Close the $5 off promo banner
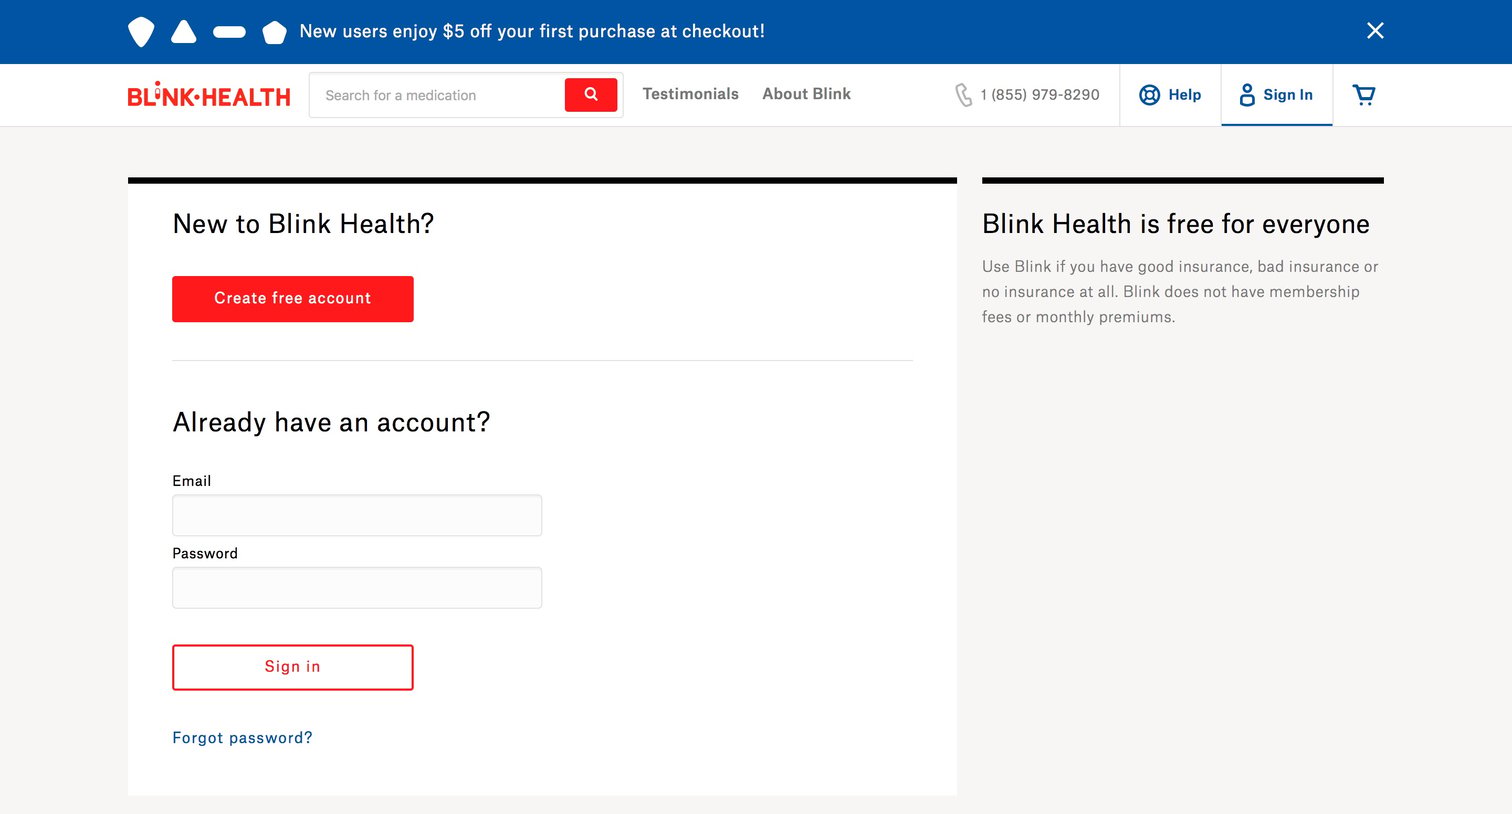The height and width of the screenshot is (814, 1512). click(1375, 31)
